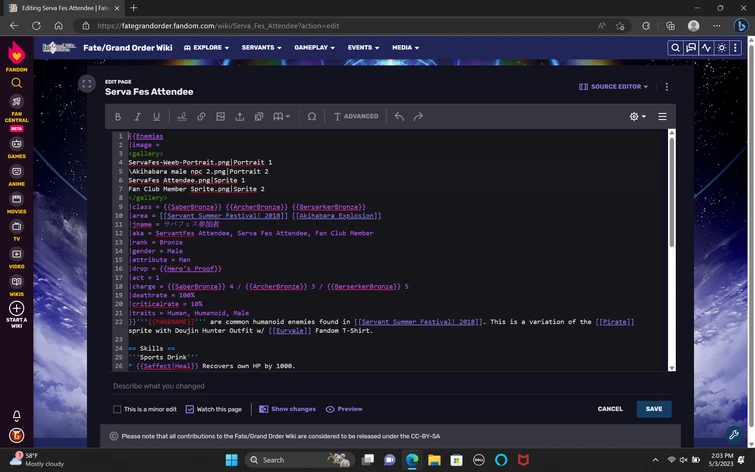Viewport: 755px width, 472px height.
Task: Insert signature from editor toolbar
Action: 182,117
